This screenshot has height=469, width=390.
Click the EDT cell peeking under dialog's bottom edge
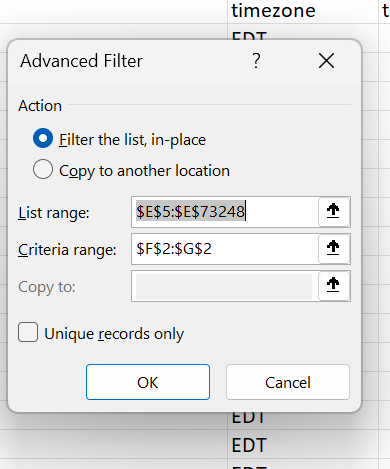(x=303, y=421)
